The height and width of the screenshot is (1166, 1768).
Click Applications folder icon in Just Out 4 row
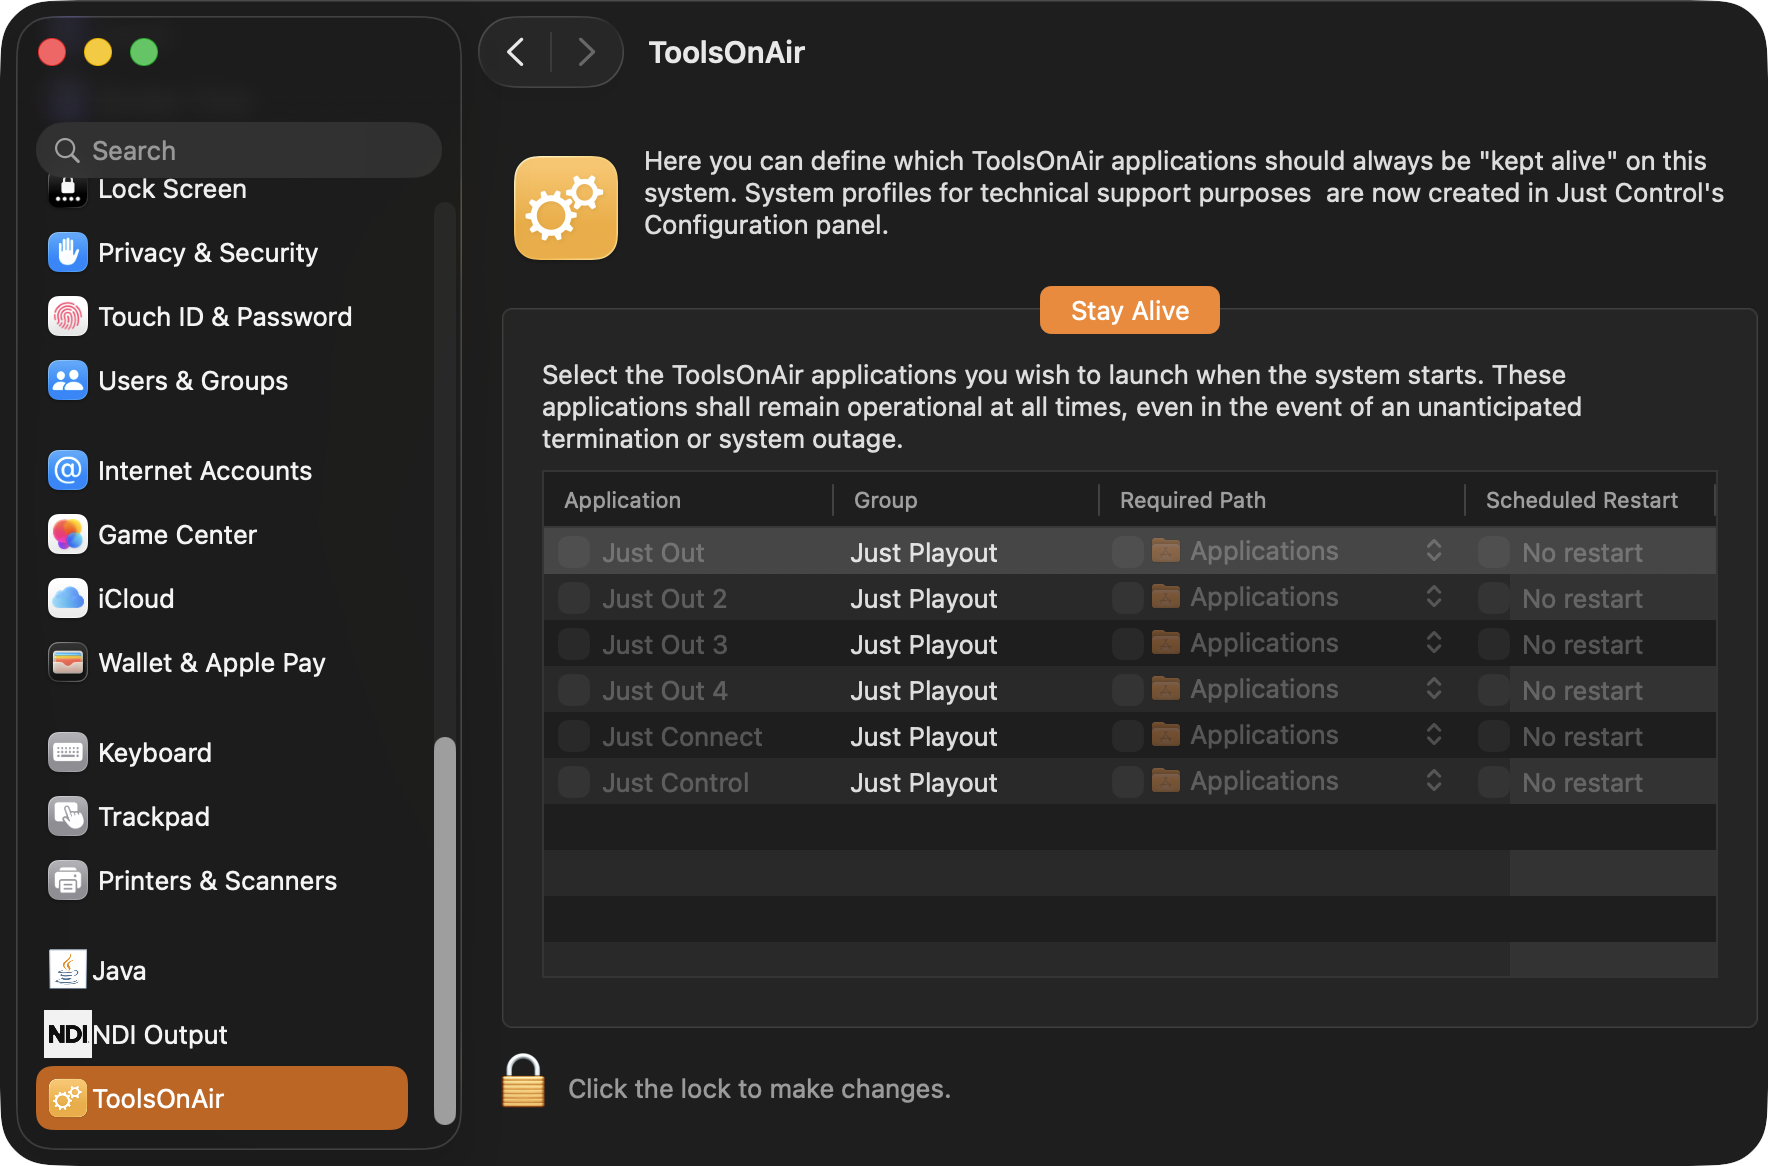[x=1166, y=688]
